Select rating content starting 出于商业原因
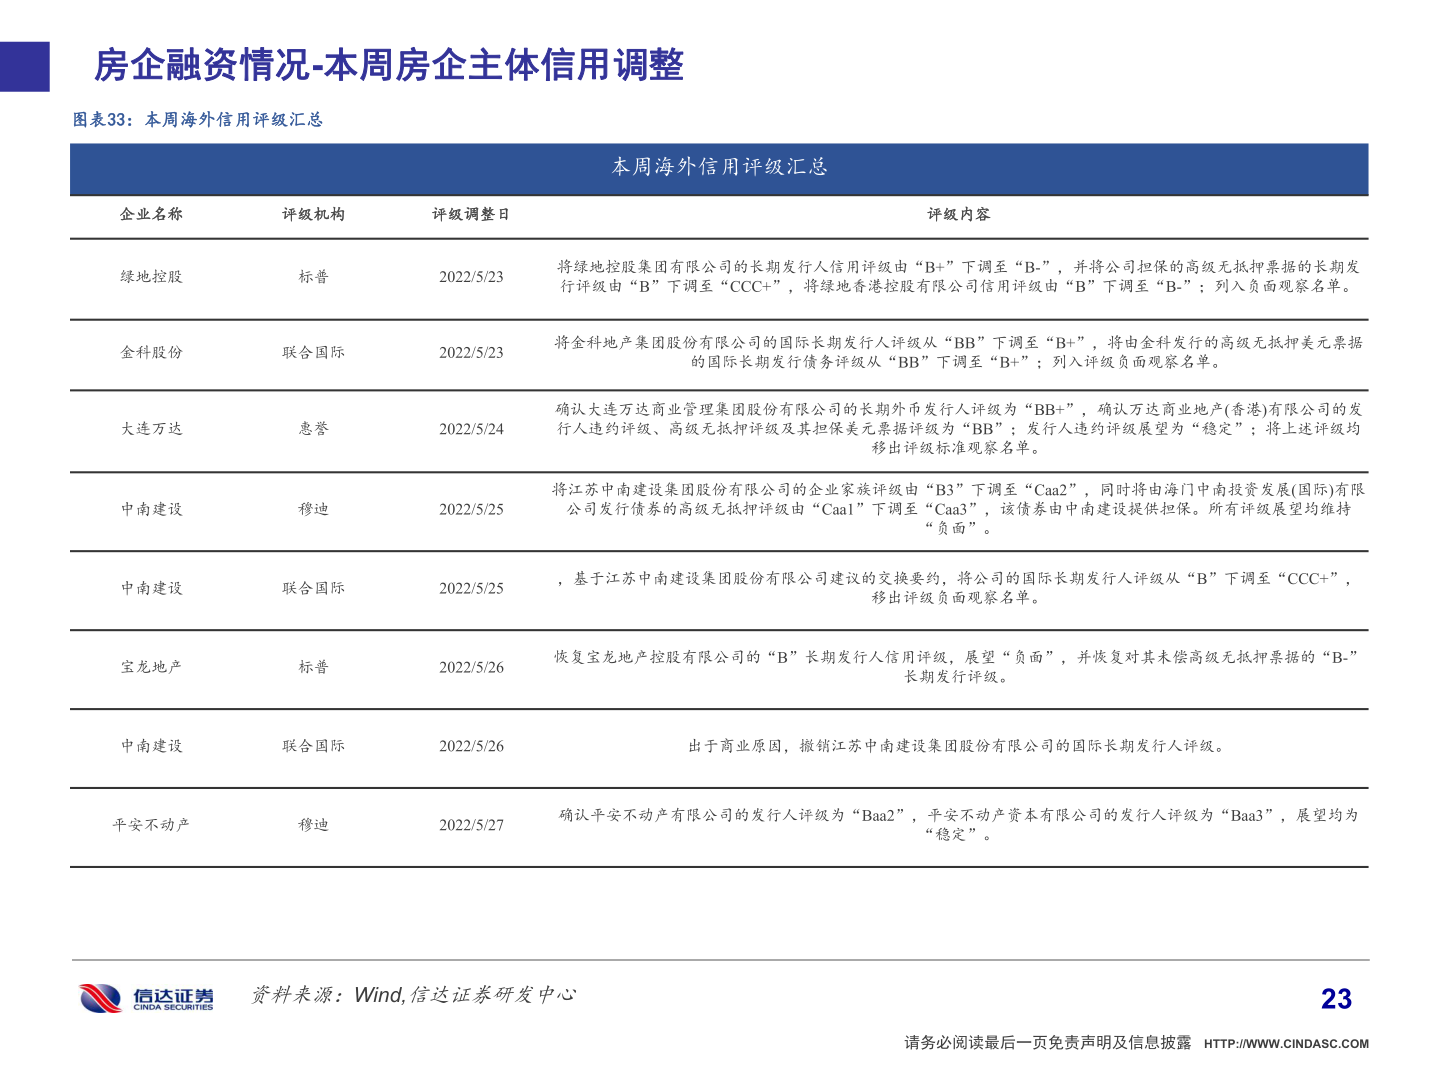 coord(958,746)
